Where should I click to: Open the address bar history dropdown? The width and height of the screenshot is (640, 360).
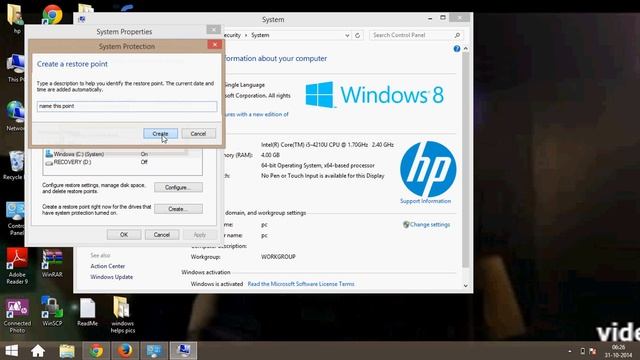[x=347, y=36]
